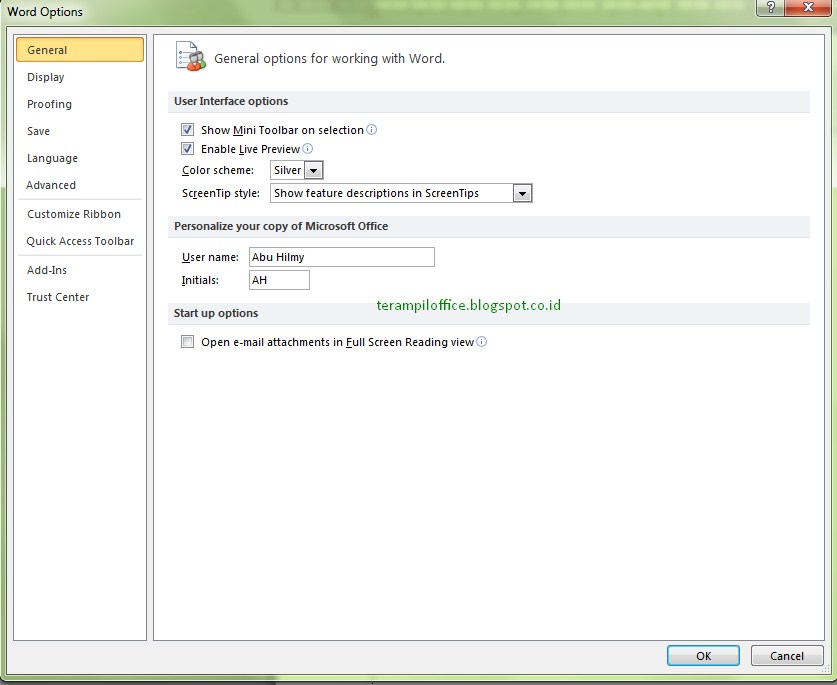Open the Trust Center settings
This screenshot has height=685, width=837.
(58, 297)
